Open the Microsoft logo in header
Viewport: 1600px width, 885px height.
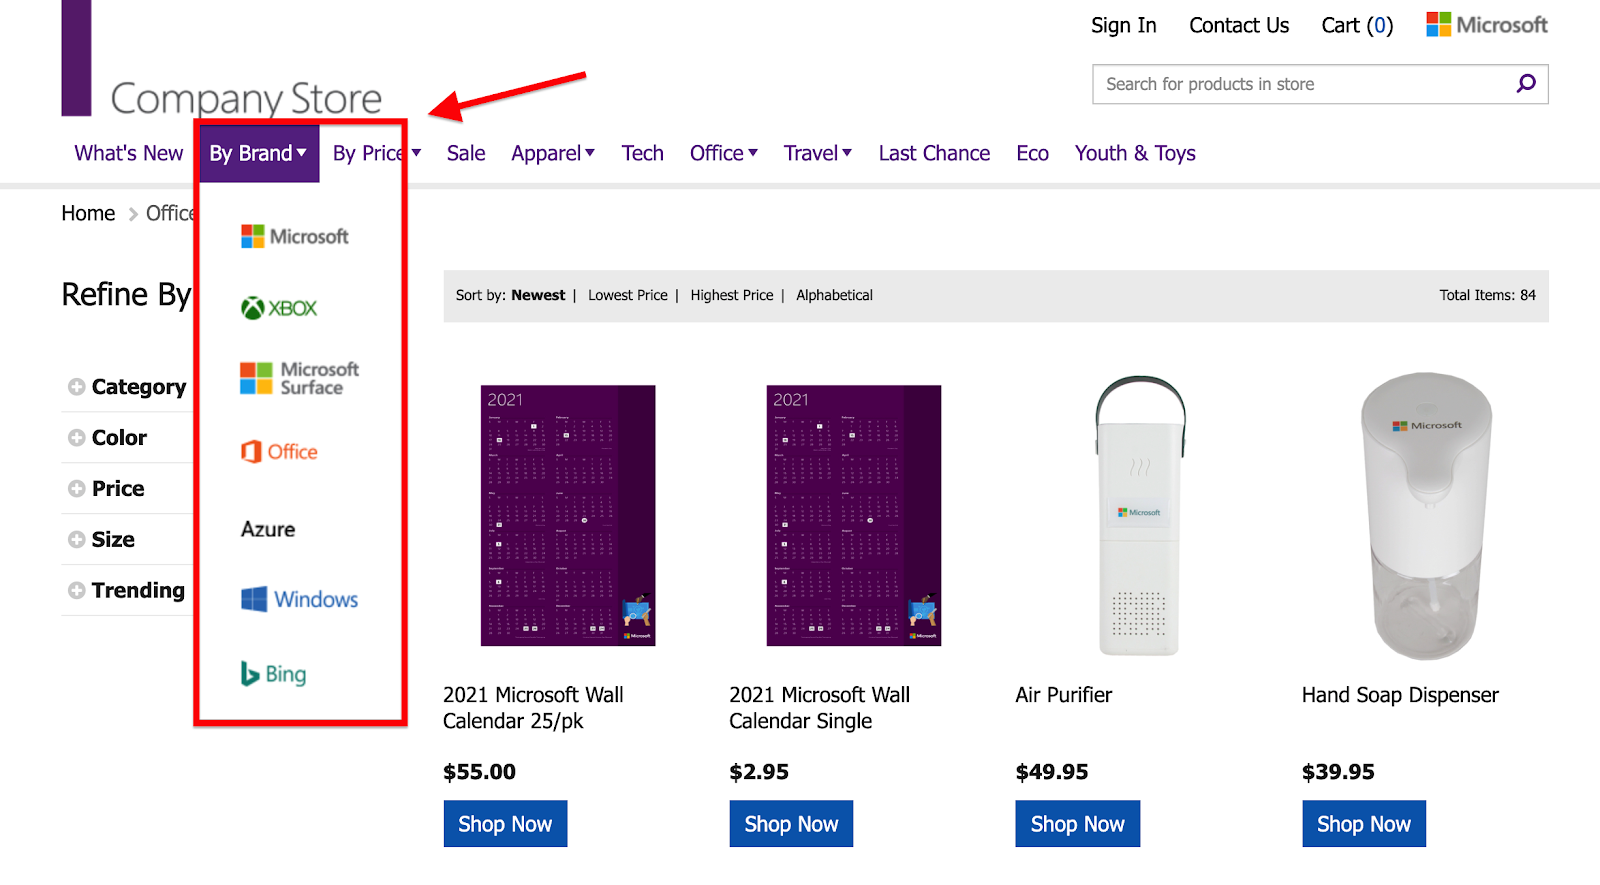coord(1487,25)
